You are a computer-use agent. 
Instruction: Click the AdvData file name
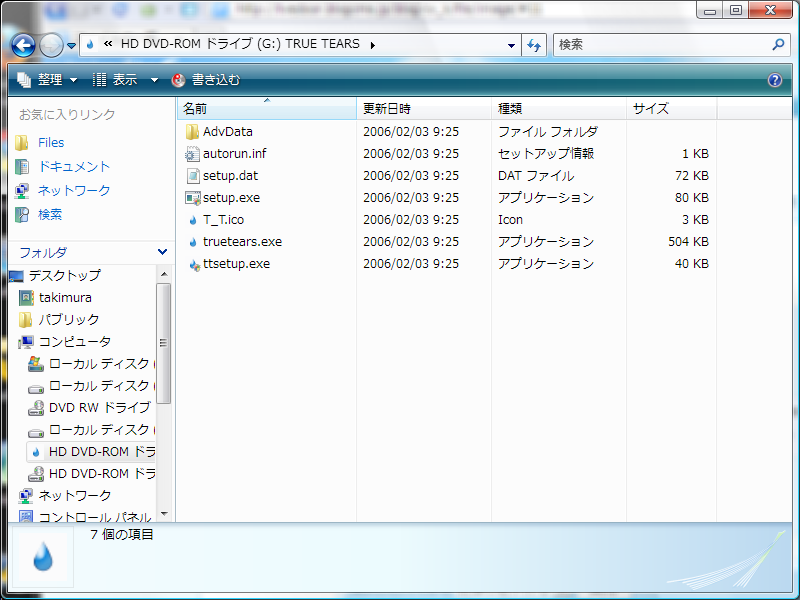228,132
